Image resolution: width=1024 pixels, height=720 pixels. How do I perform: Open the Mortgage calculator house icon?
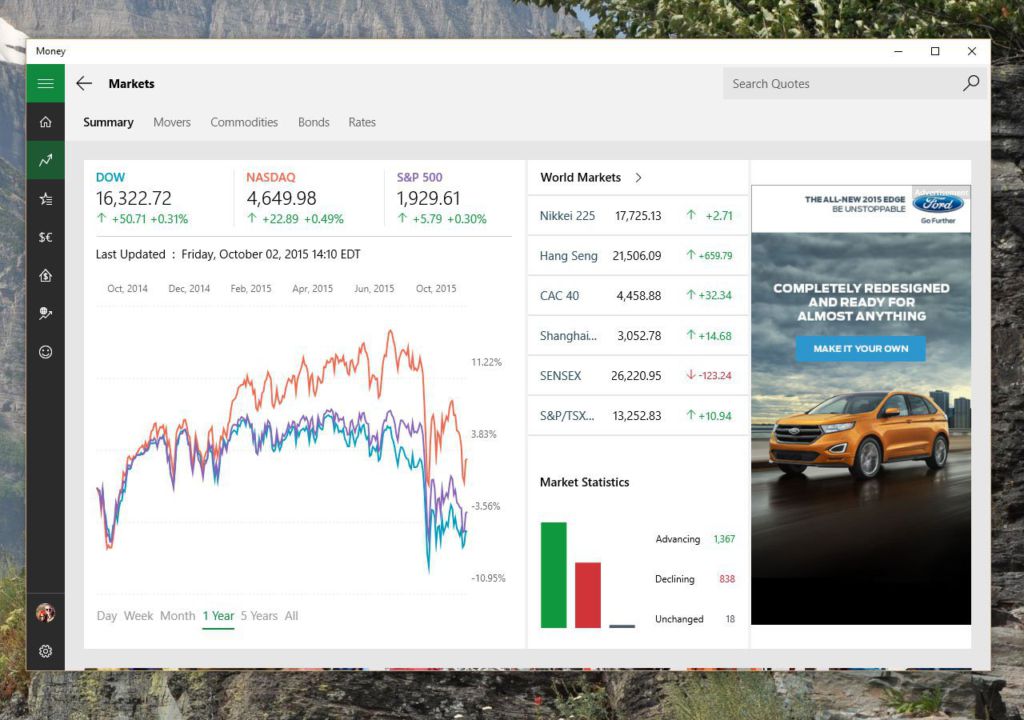pyautogui.click(x=45, y=276)
